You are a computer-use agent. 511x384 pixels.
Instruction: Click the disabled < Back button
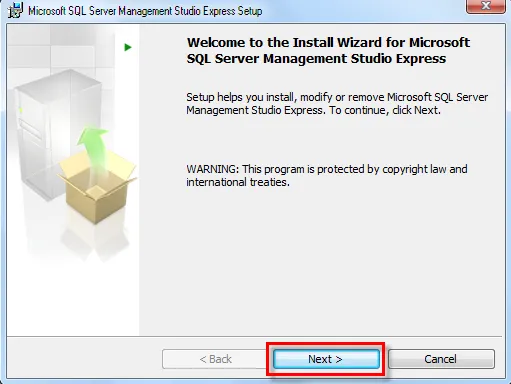point(215,359)
